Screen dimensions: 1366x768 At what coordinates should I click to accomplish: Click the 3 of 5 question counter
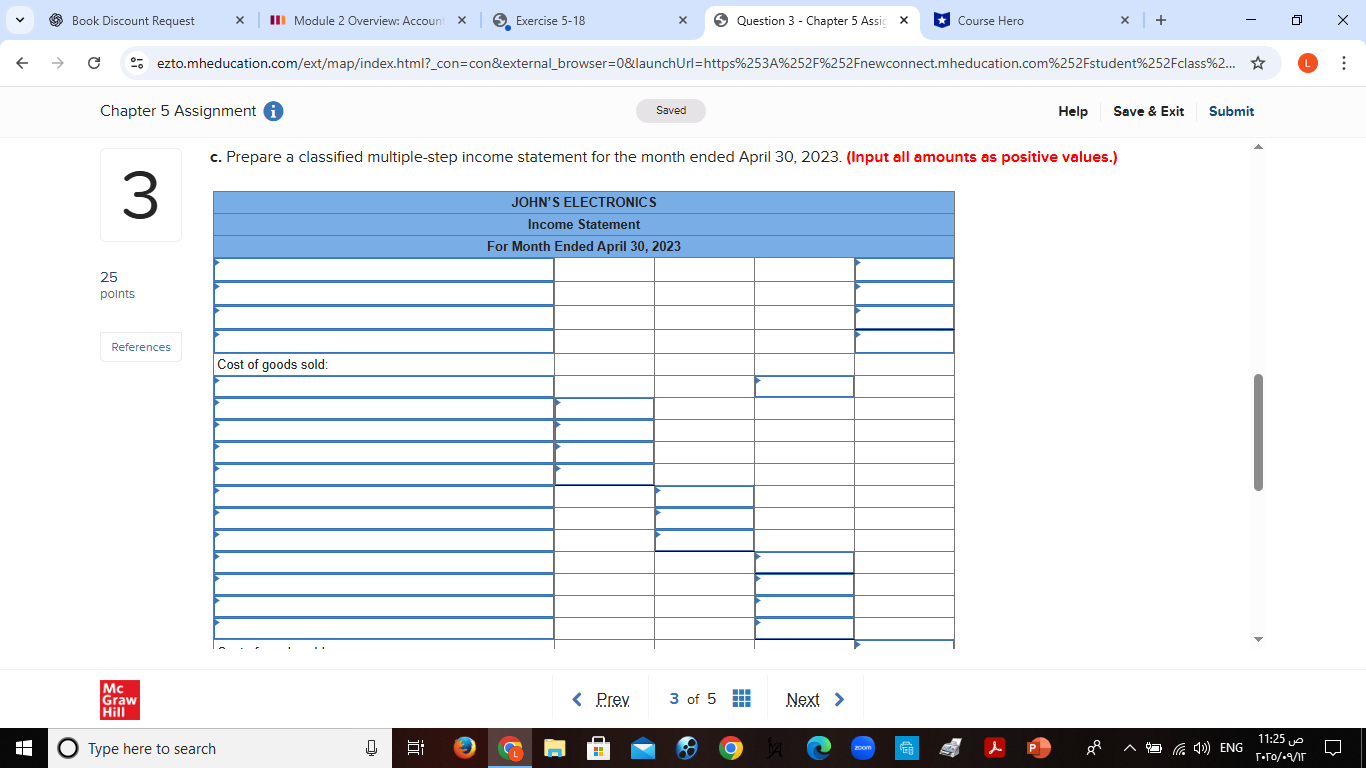tap(693, 699)
